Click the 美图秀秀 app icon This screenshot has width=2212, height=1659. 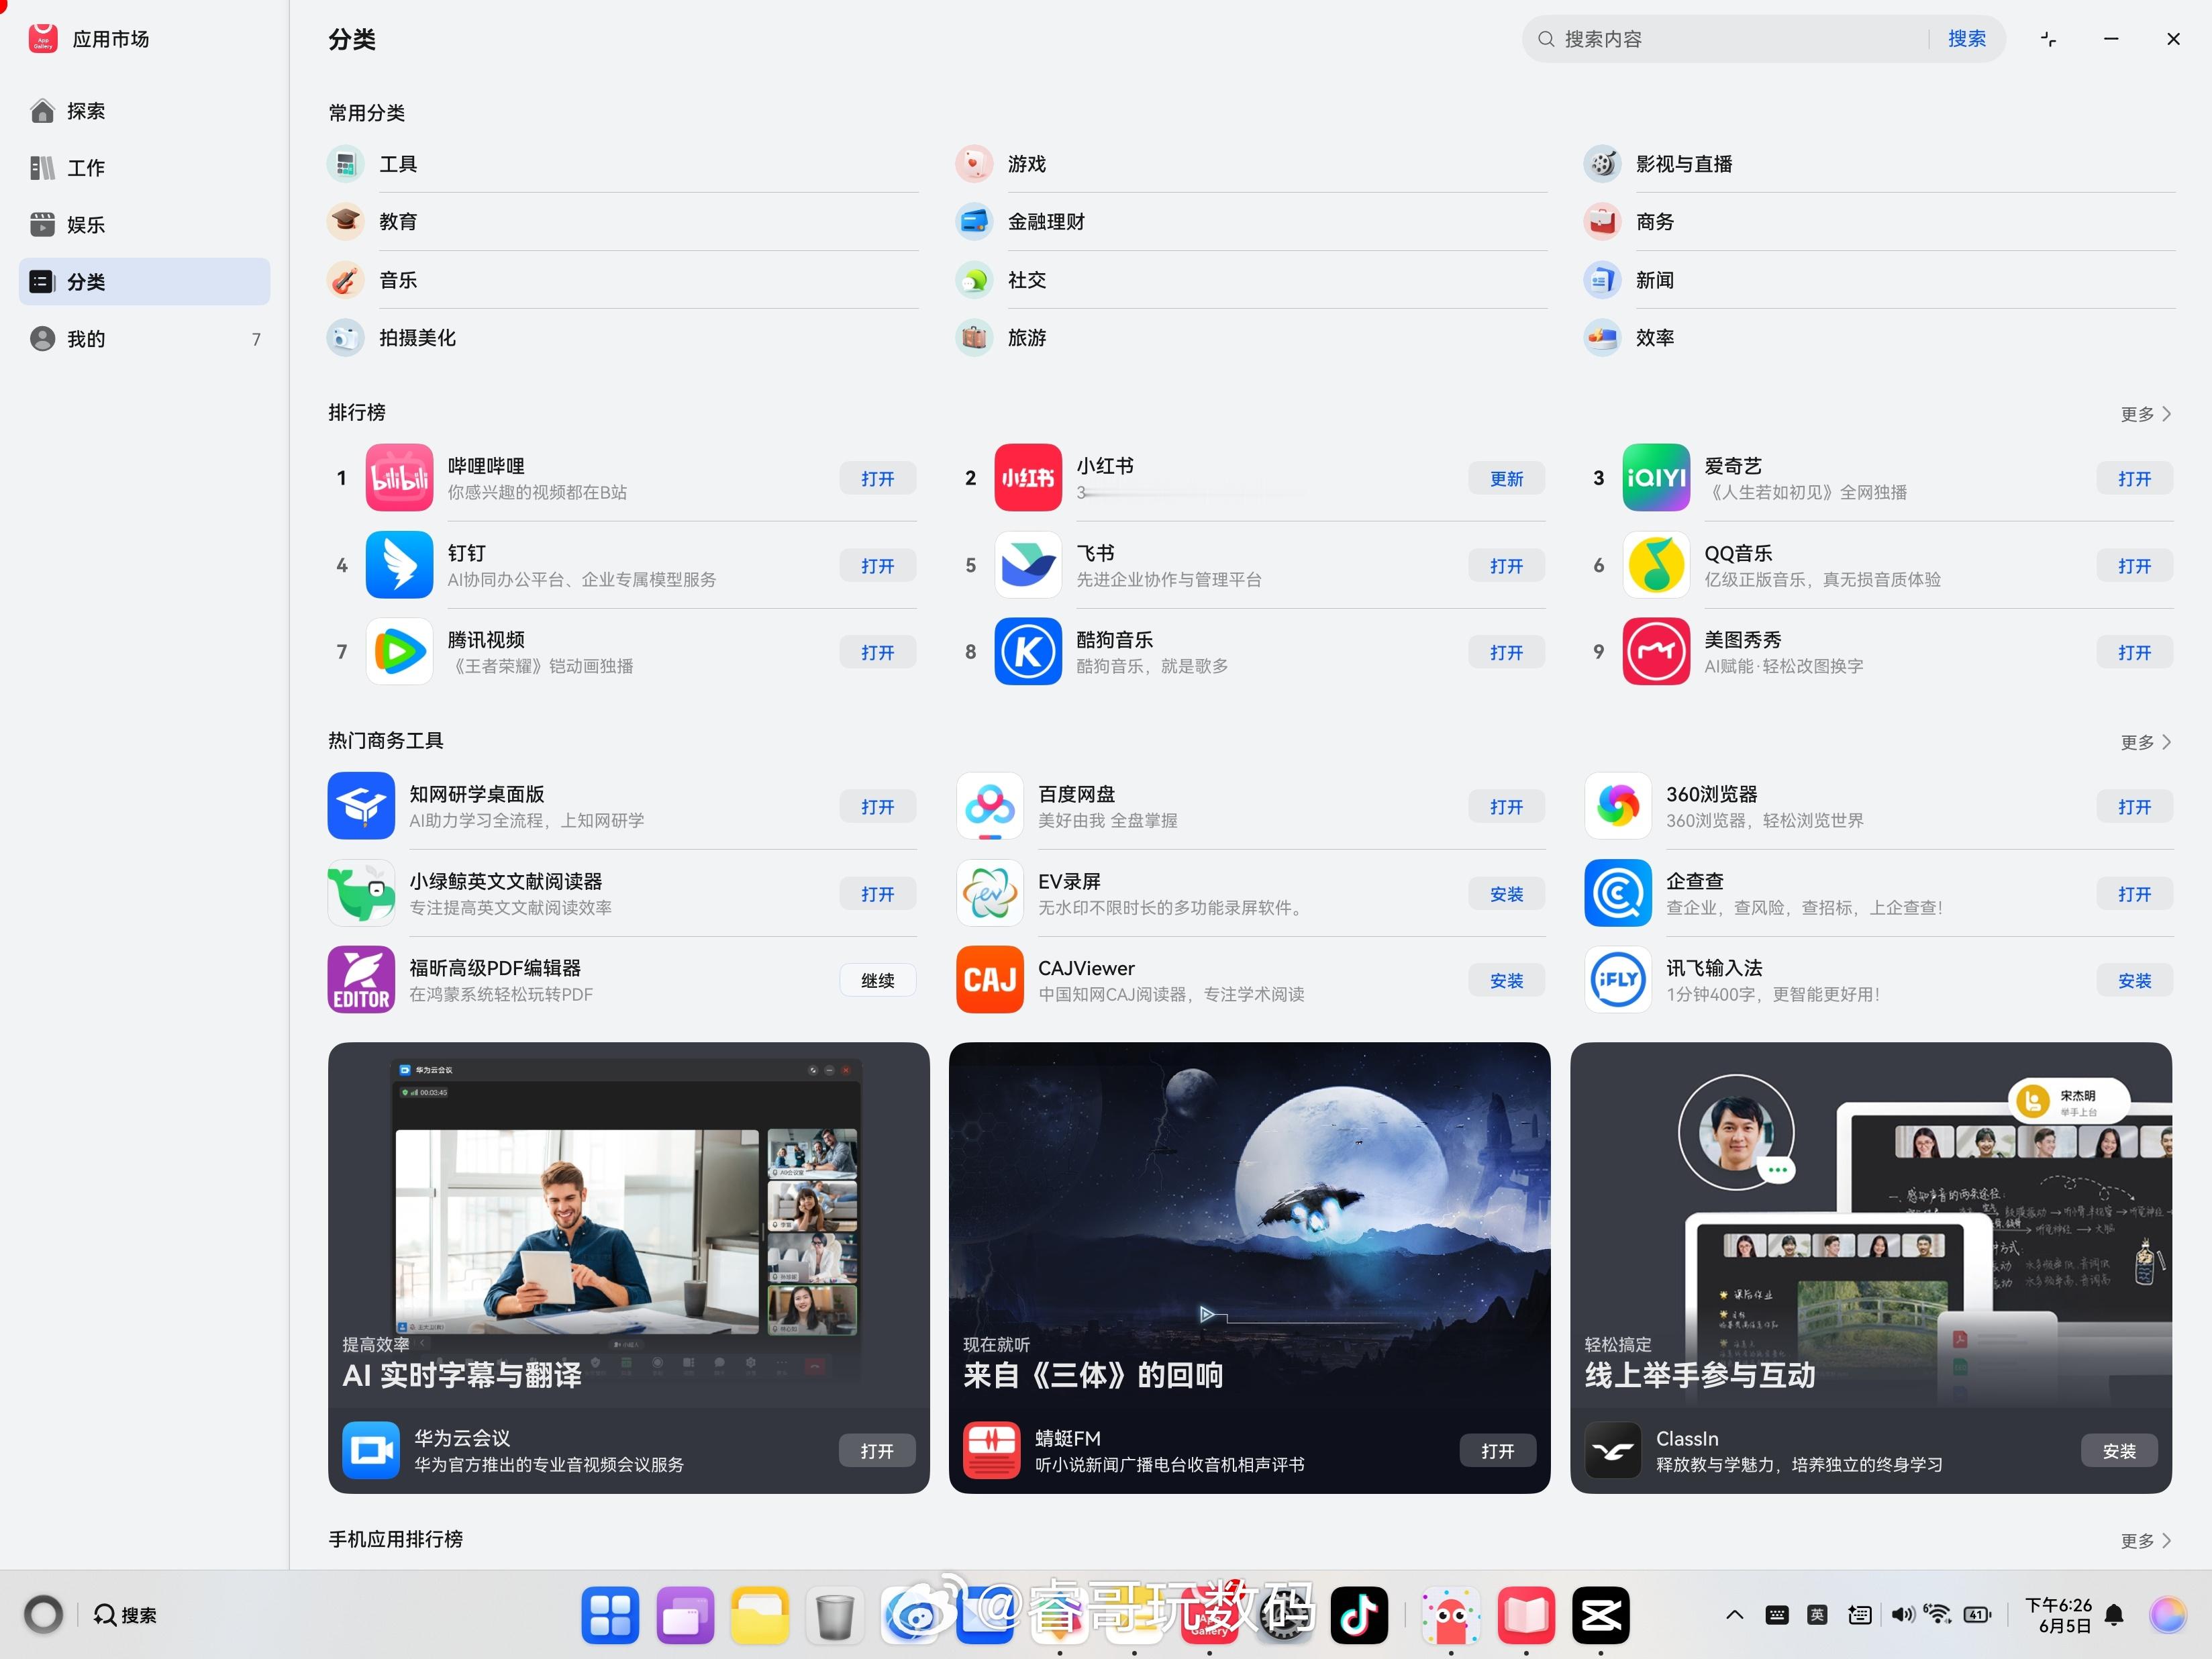click(x=1655, y=652)
